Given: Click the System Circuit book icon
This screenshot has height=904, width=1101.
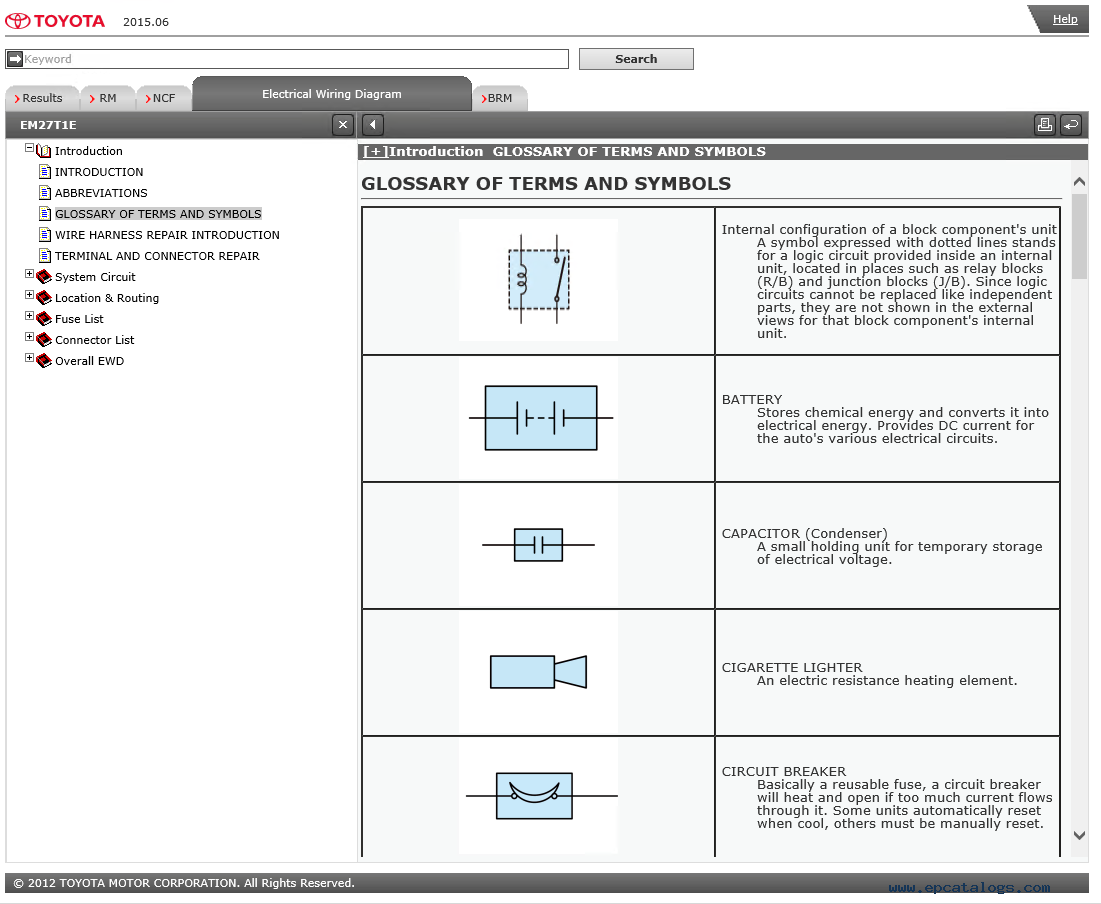Looking at the screenshot, I should (x=44, y=277).
